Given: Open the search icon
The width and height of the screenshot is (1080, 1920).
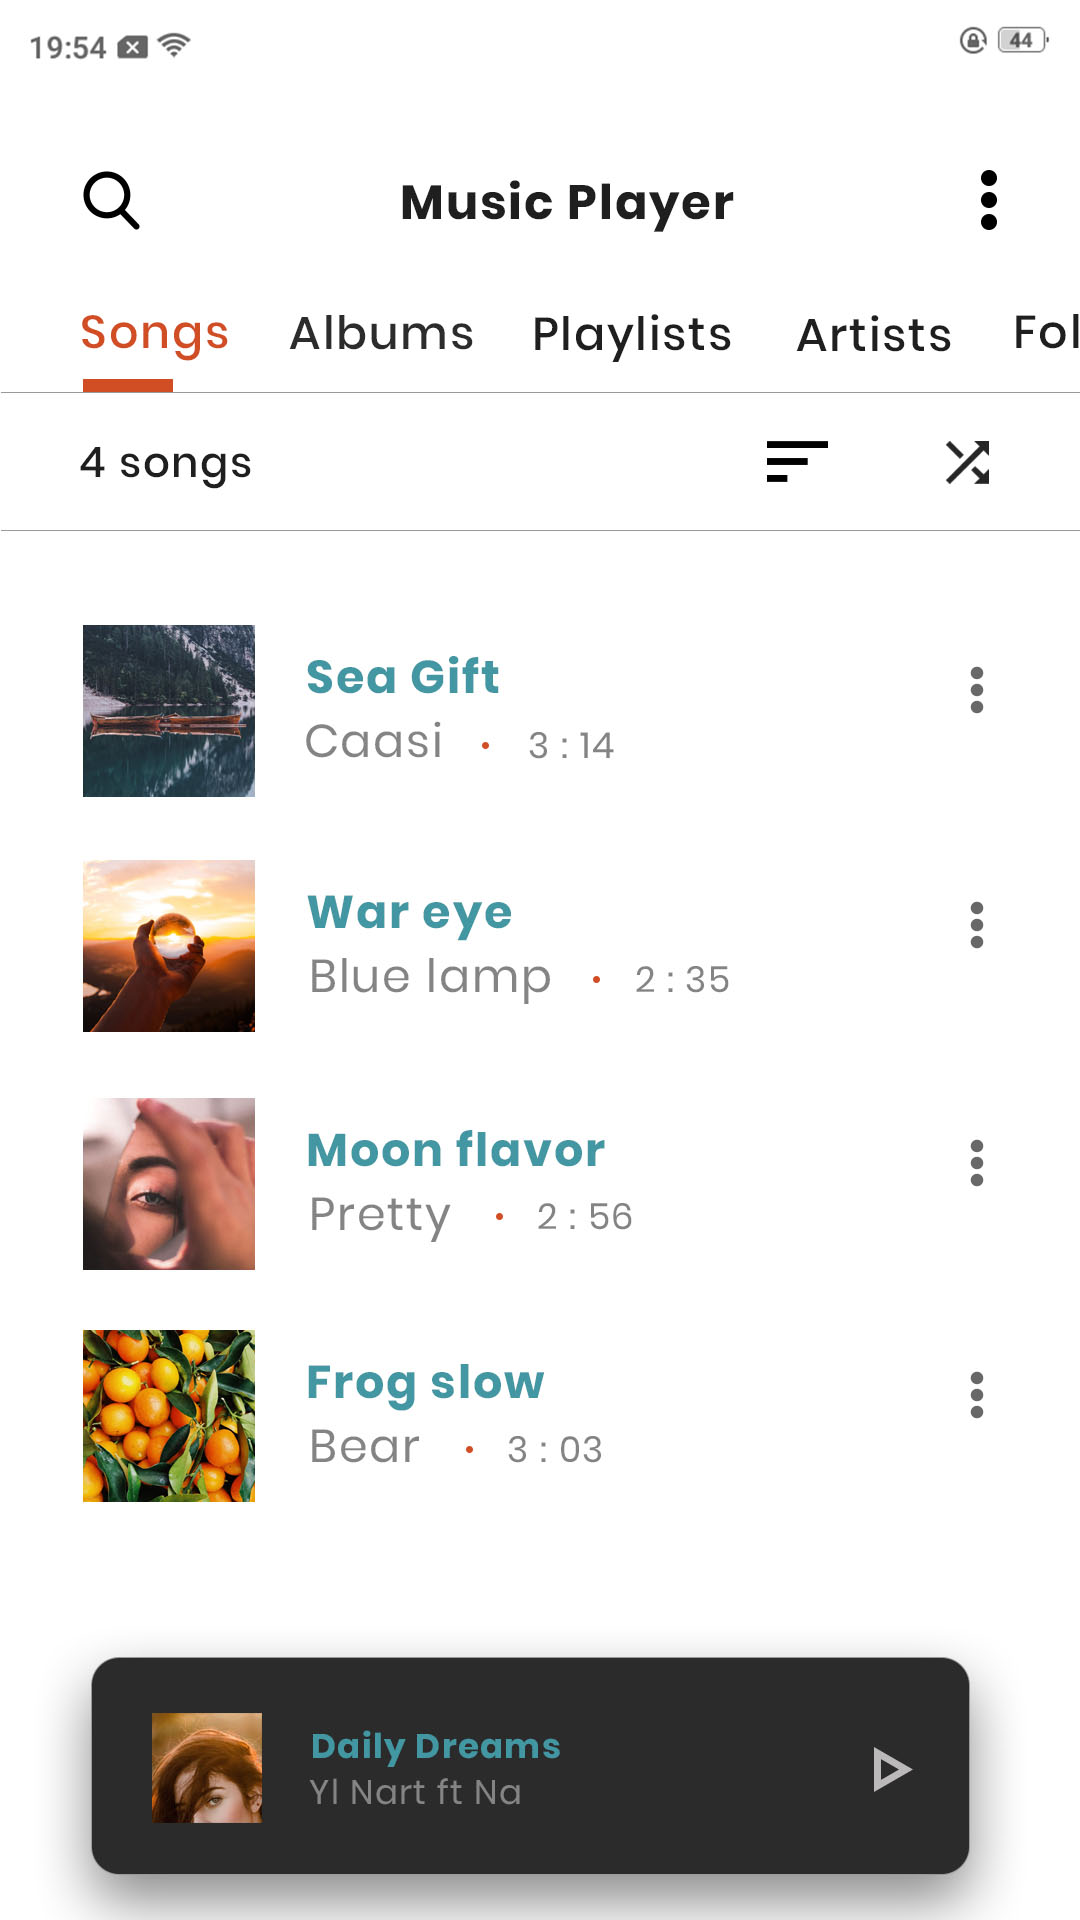Looking at the screenshot, I should 111,201.
